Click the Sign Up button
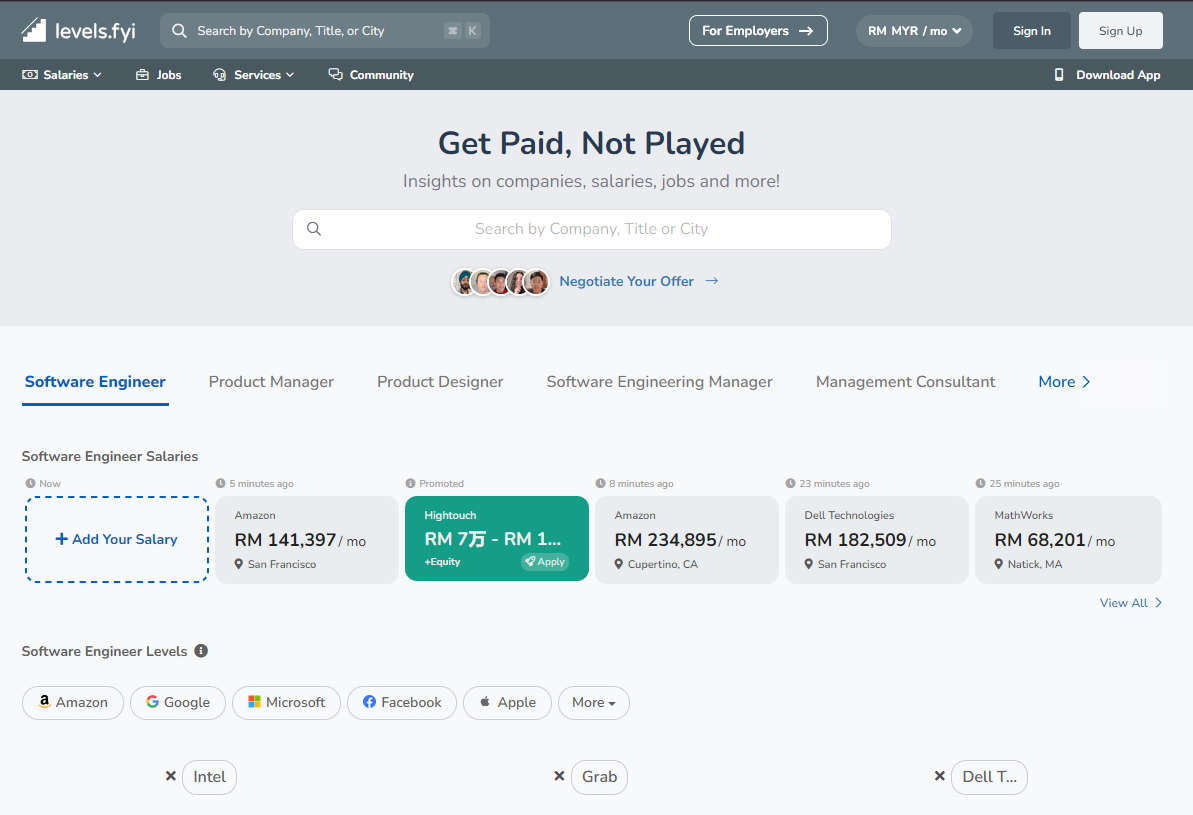Viewport: 1193px width, 815px height. pos(1120,30)
